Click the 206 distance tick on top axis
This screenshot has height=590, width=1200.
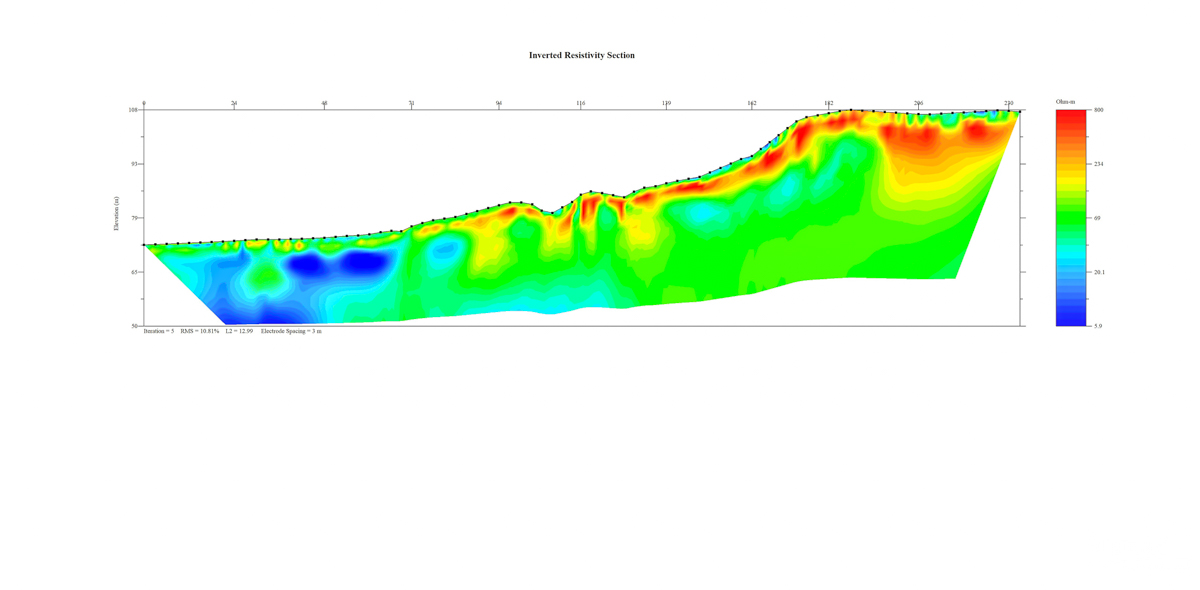[918, 103]
